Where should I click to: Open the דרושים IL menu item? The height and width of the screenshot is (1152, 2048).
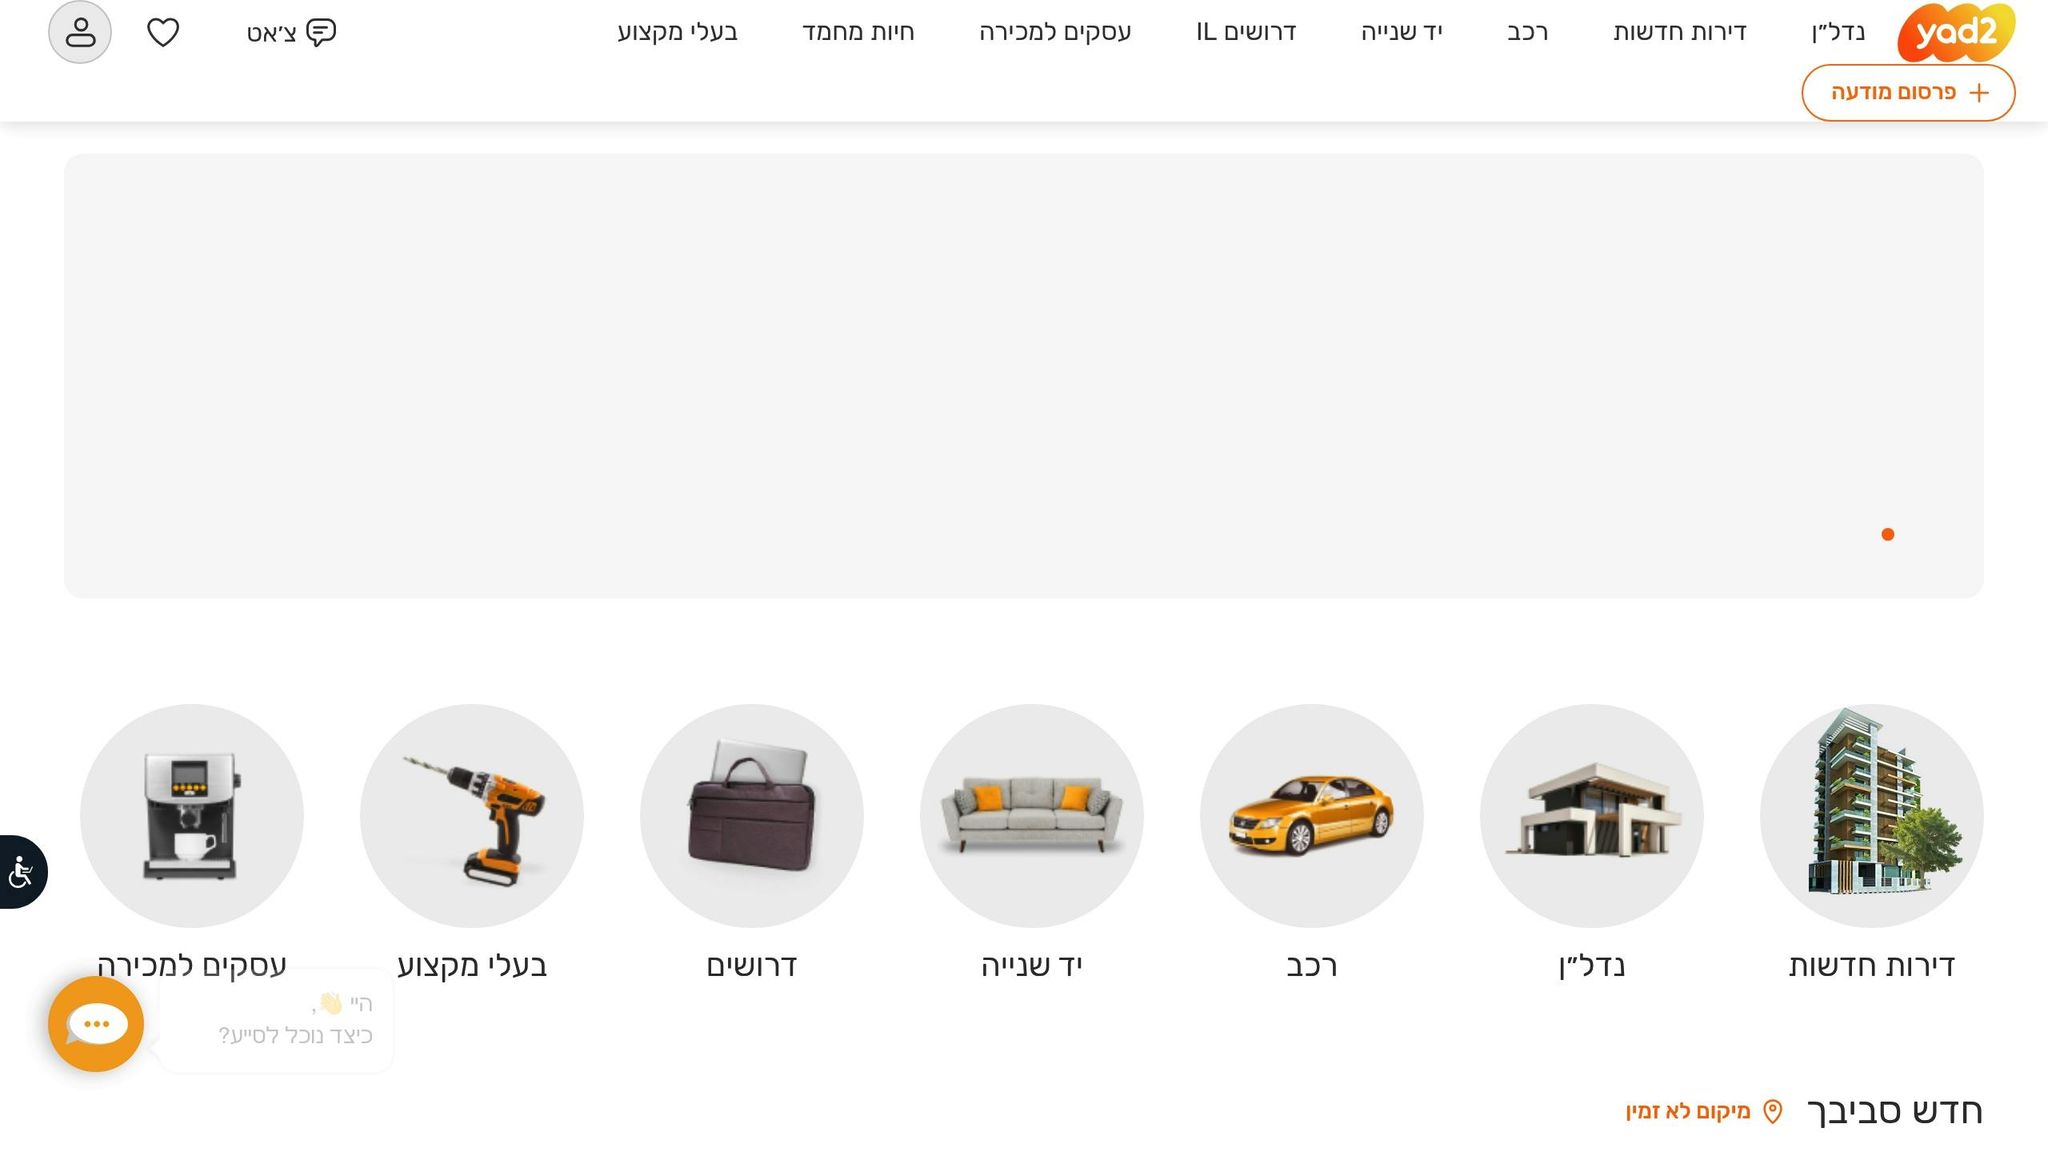pyautogui.click(x=1246, y=32)
